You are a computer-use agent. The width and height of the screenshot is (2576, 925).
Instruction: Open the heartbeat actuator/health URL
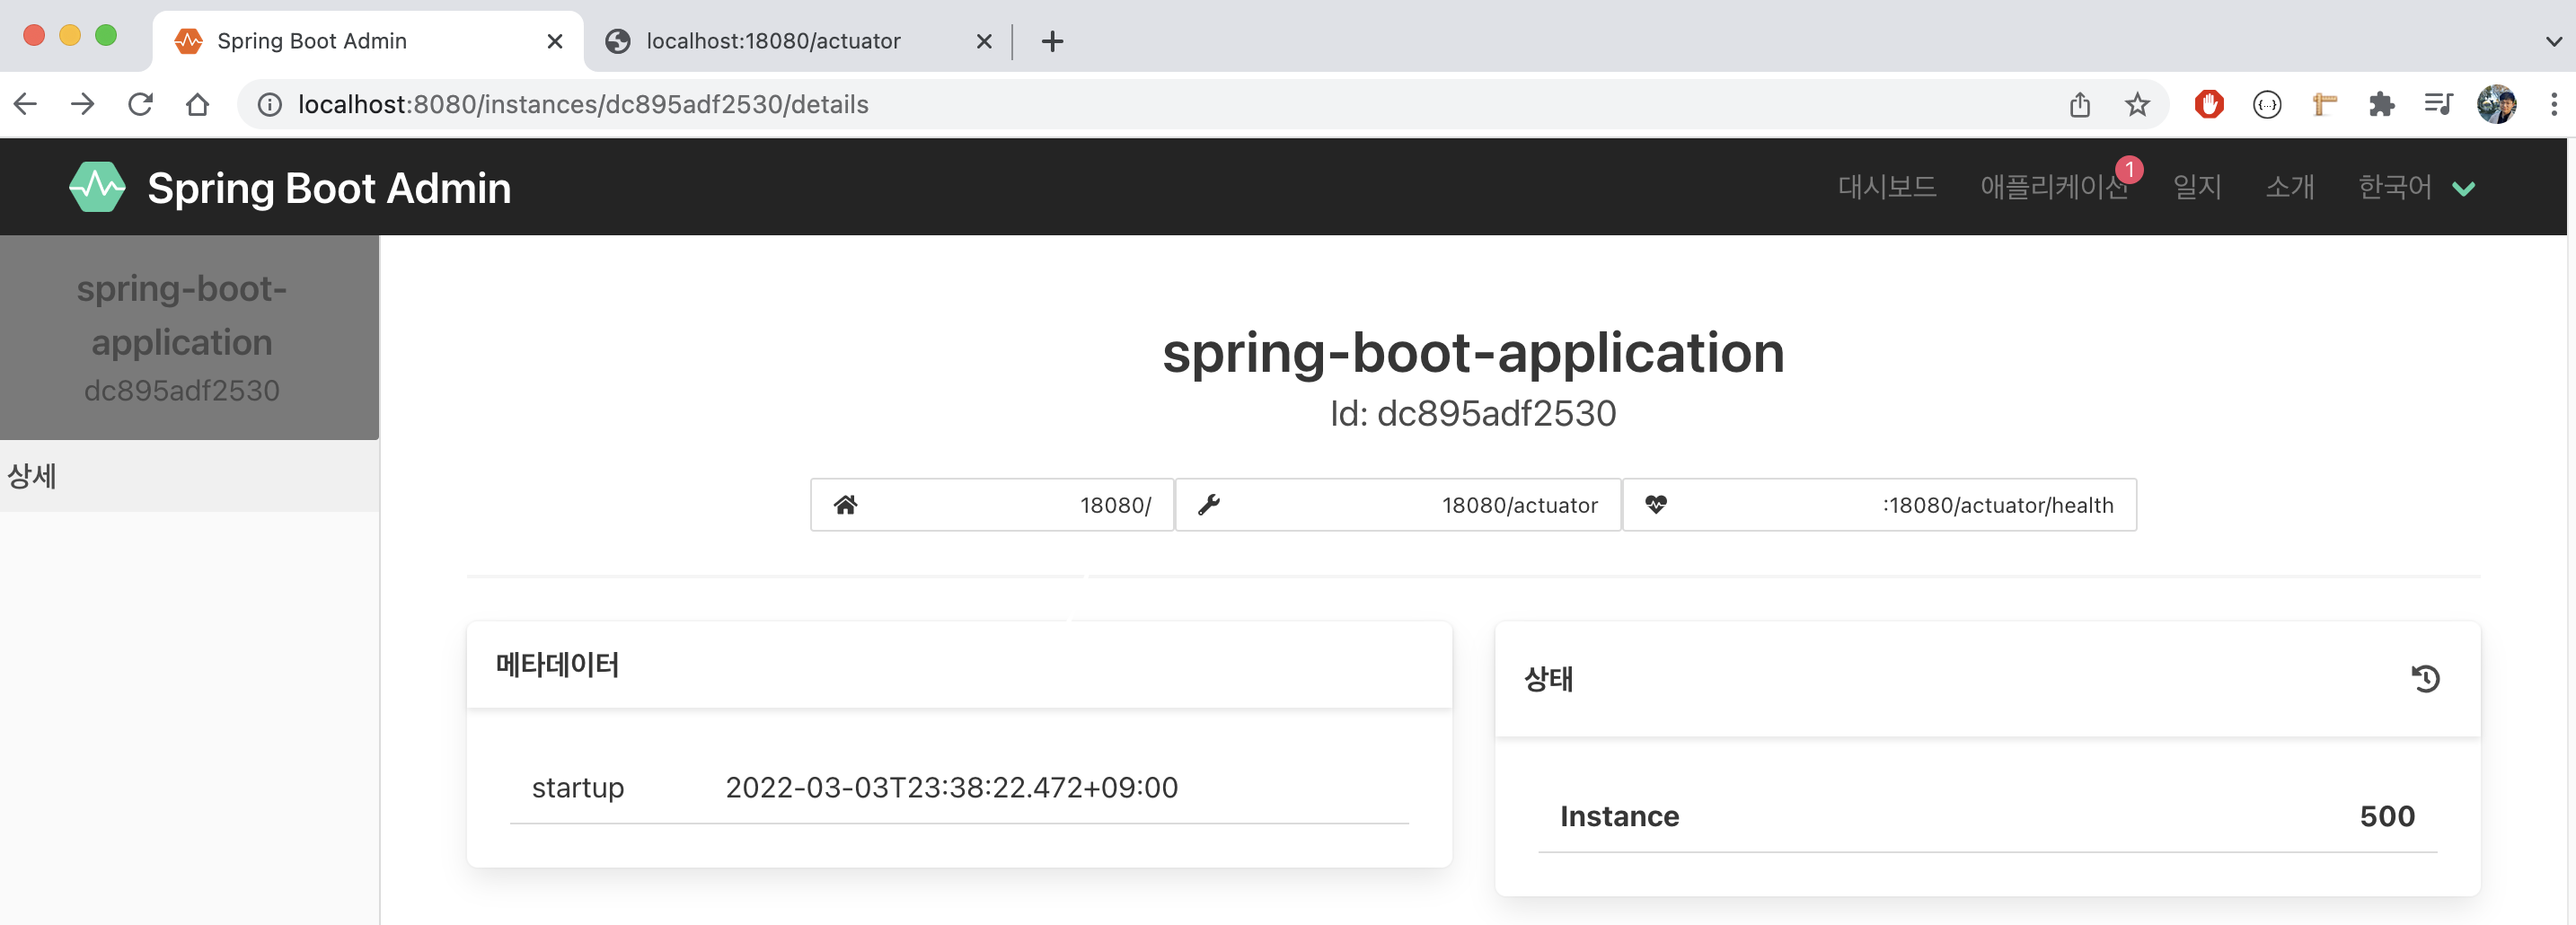[1879, 505]
